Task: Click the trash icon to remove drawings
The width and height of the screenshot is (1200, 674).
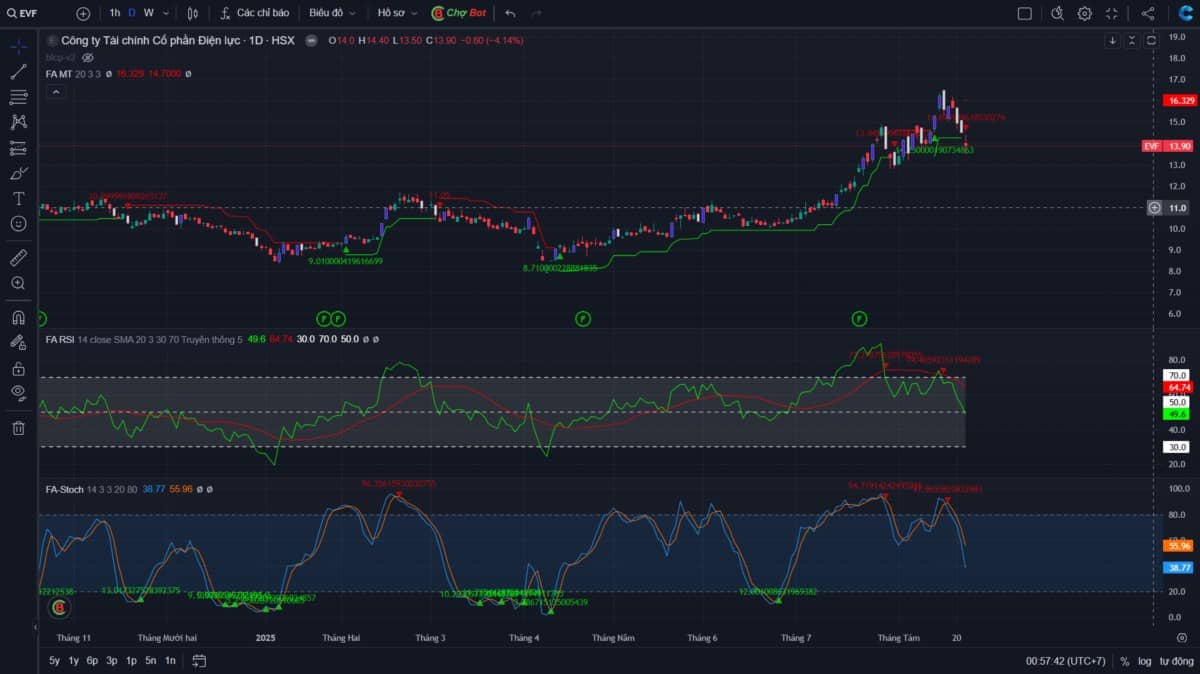Action: click(x=18, y=428)
